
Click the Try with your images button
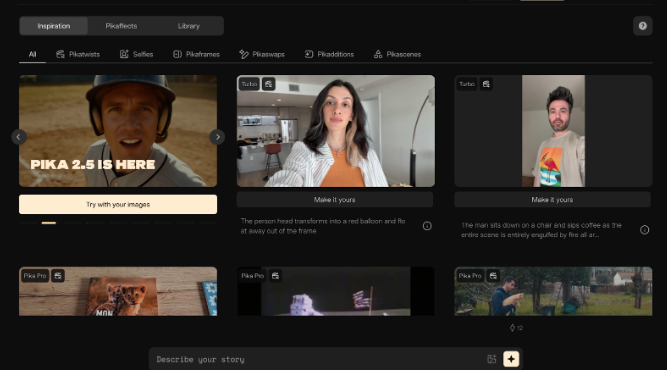[x=118, y=205]
